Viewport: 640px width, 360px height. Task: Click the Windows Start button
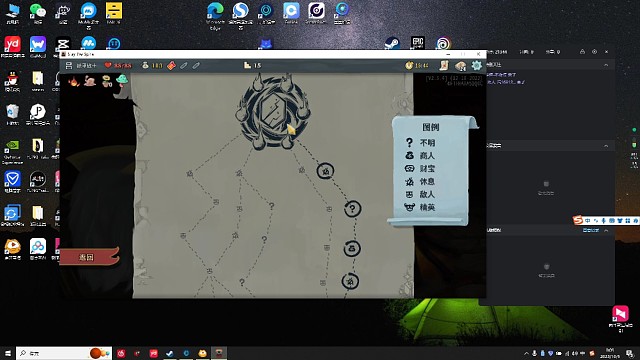pyautogui.click(x=8, y=353)
